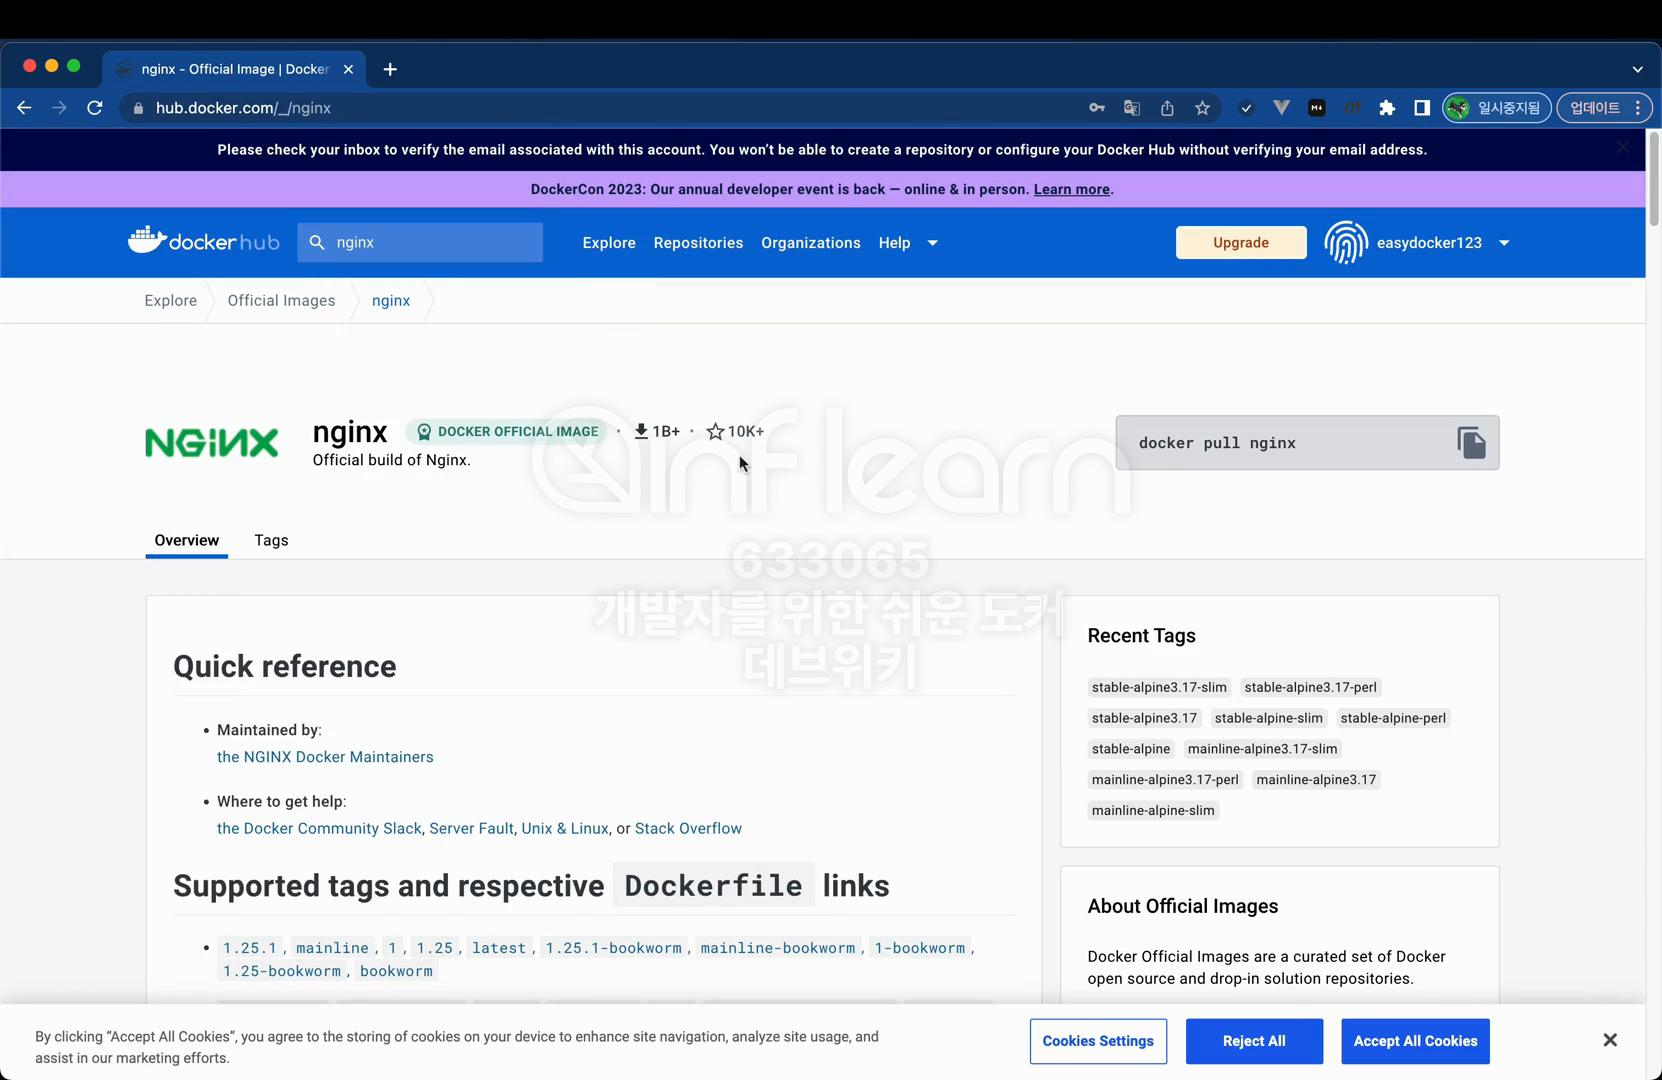Open the Server Fault link
Screen dimensions: 1662x1080
pyautogui.click(x=471, y=828)
